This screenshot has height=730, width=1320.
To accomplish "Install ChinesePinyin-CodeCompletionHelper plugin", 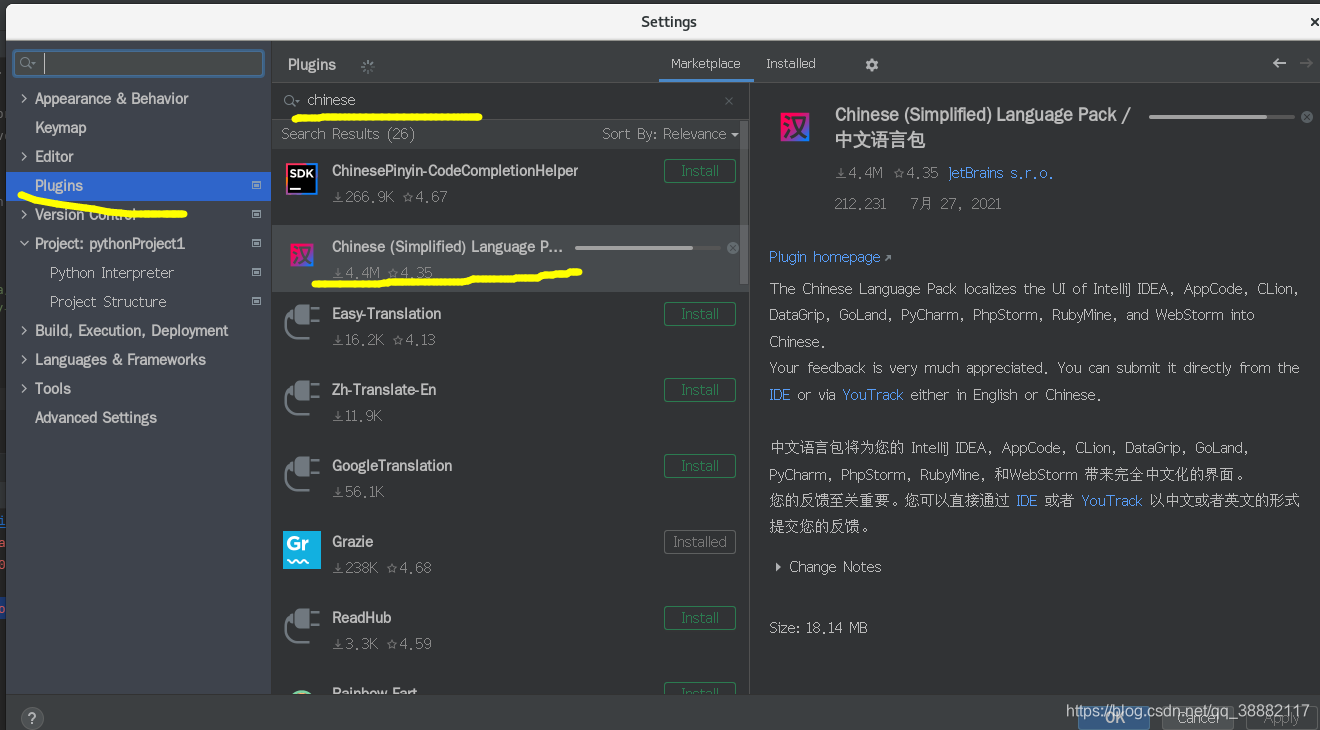I will coord(700,171).
